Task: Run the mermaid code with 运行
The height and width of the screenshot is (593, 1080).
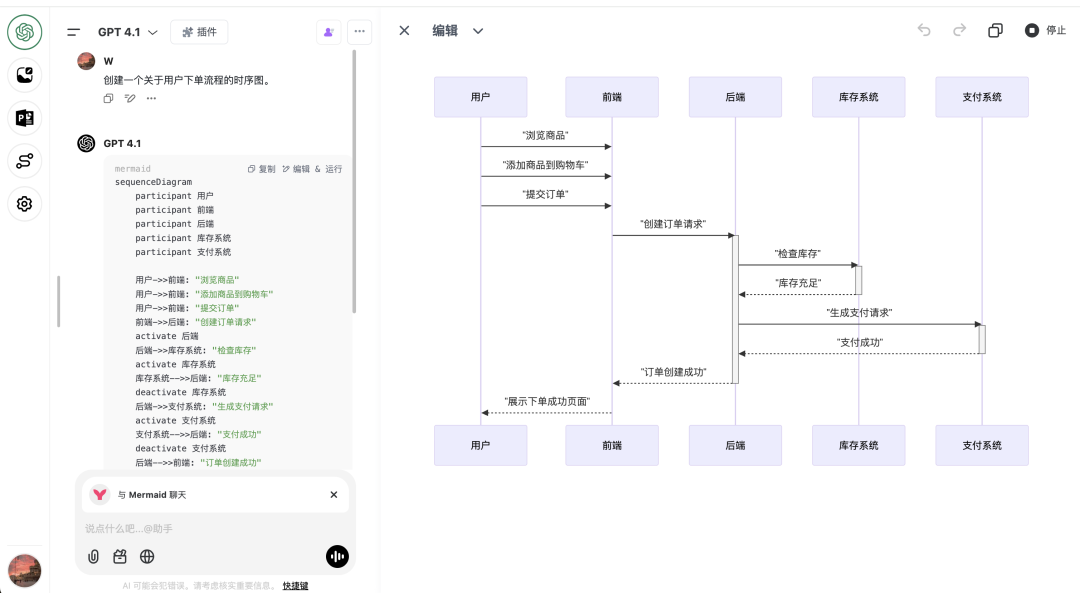Action: (334, 169)
